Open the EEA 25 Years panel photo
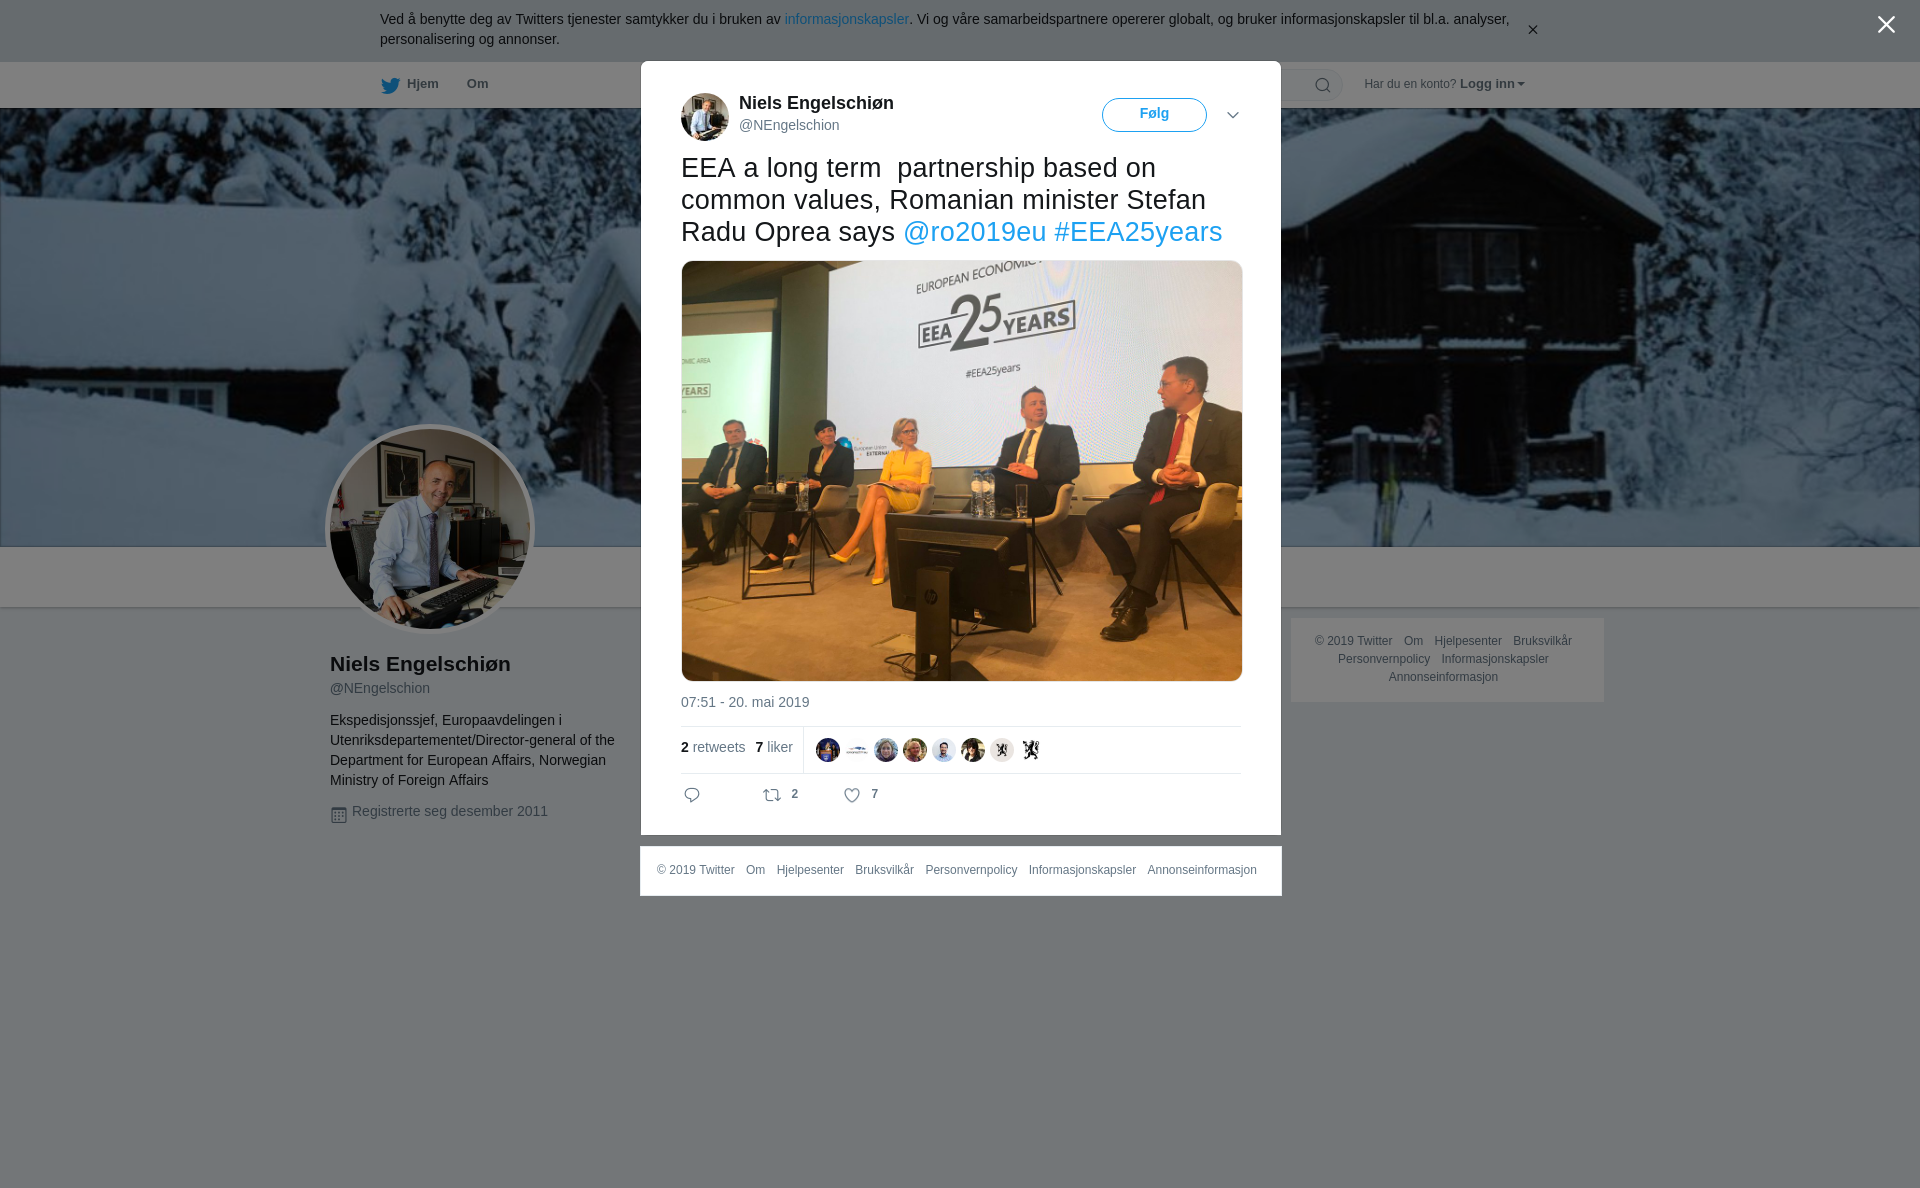Image resolution: width=1920 pixels, height=1188 pixels. coord(962,471)
